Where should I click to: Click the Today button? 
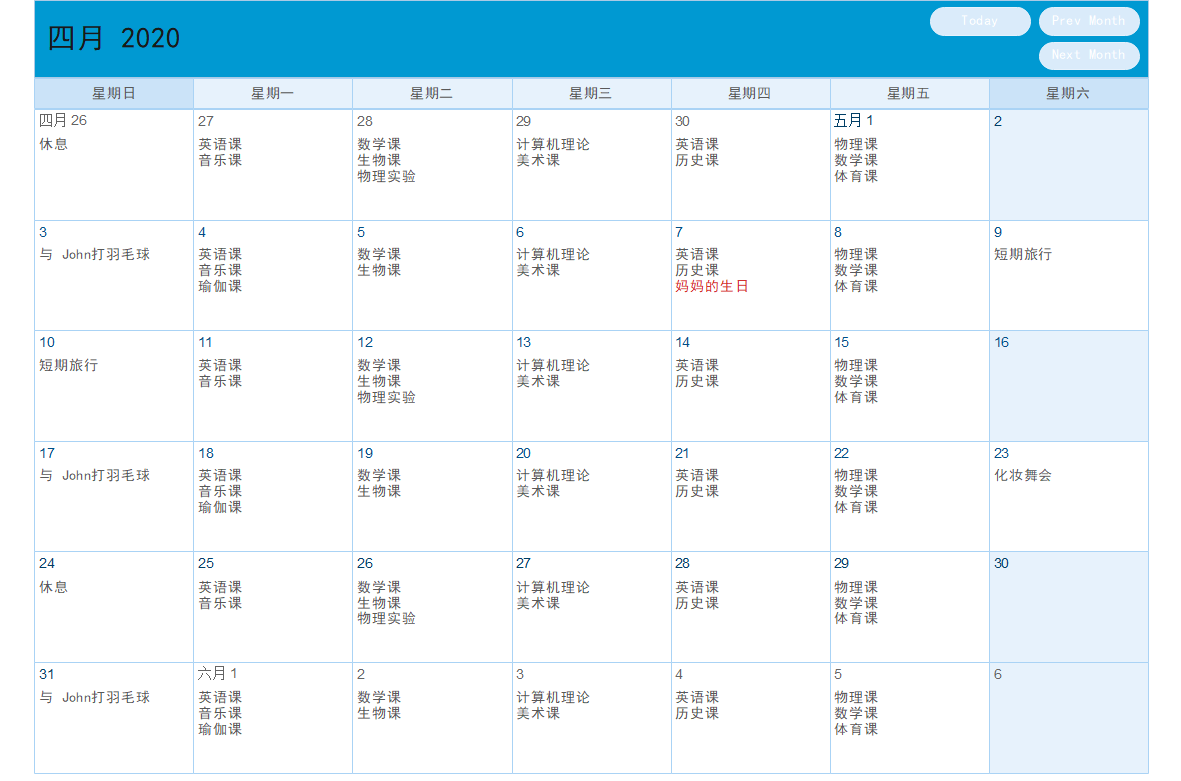point(979,21)
